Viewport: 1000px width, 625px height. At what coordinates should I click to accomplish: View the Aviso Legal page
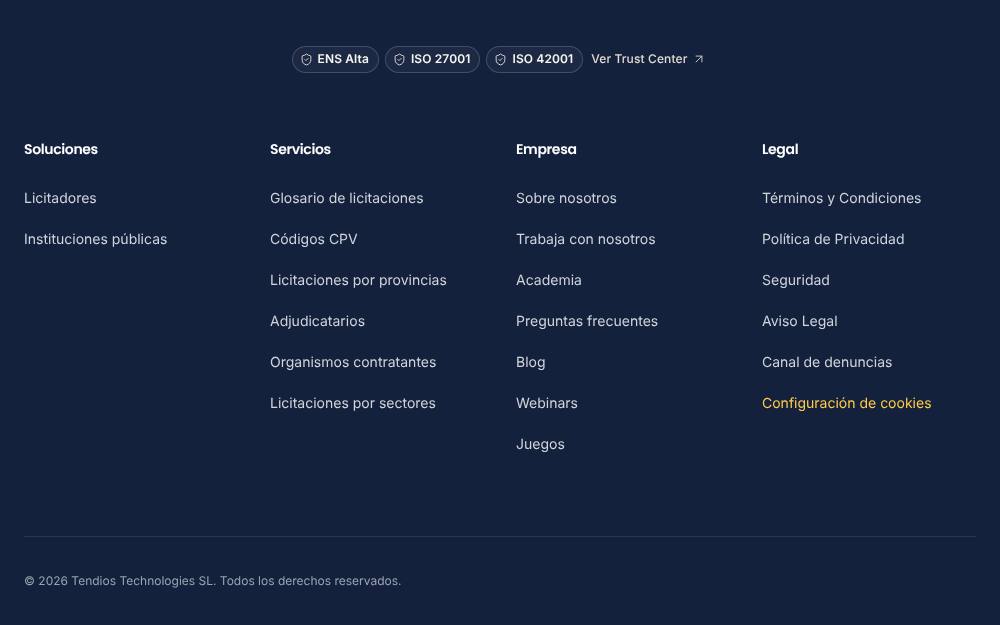pyautogui.click(x=800, y=321)
